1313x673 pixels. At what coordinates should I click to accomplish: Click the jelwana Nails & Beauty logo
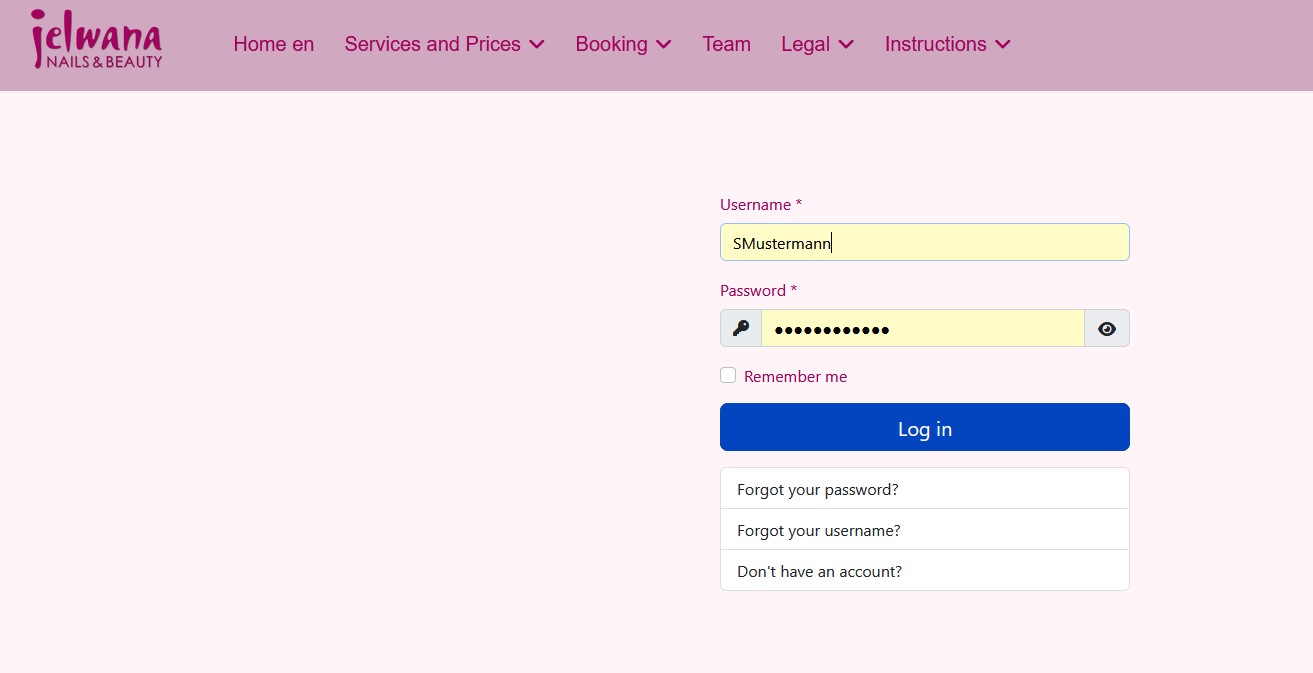(x=95, y=40)
